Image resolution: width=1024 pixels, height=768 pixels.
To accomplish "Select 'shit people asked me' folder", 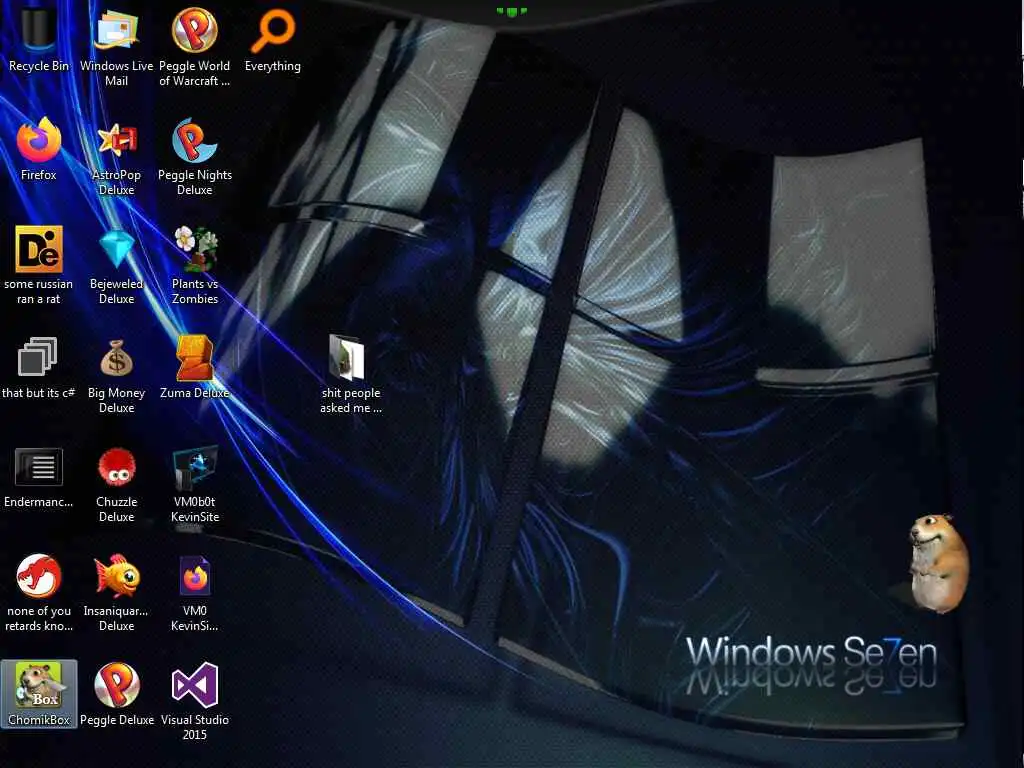I will point(348,358).
